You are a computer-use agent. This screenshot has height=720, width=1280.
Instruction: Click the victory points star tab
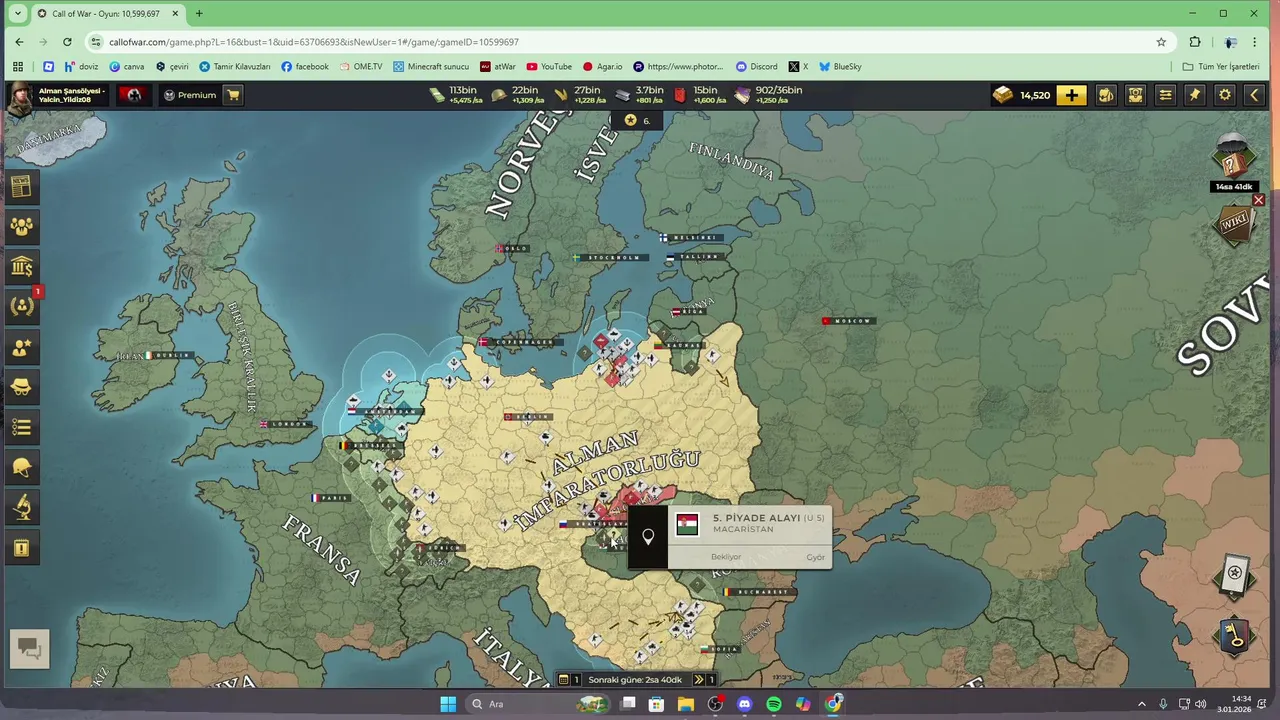(637, 120)
